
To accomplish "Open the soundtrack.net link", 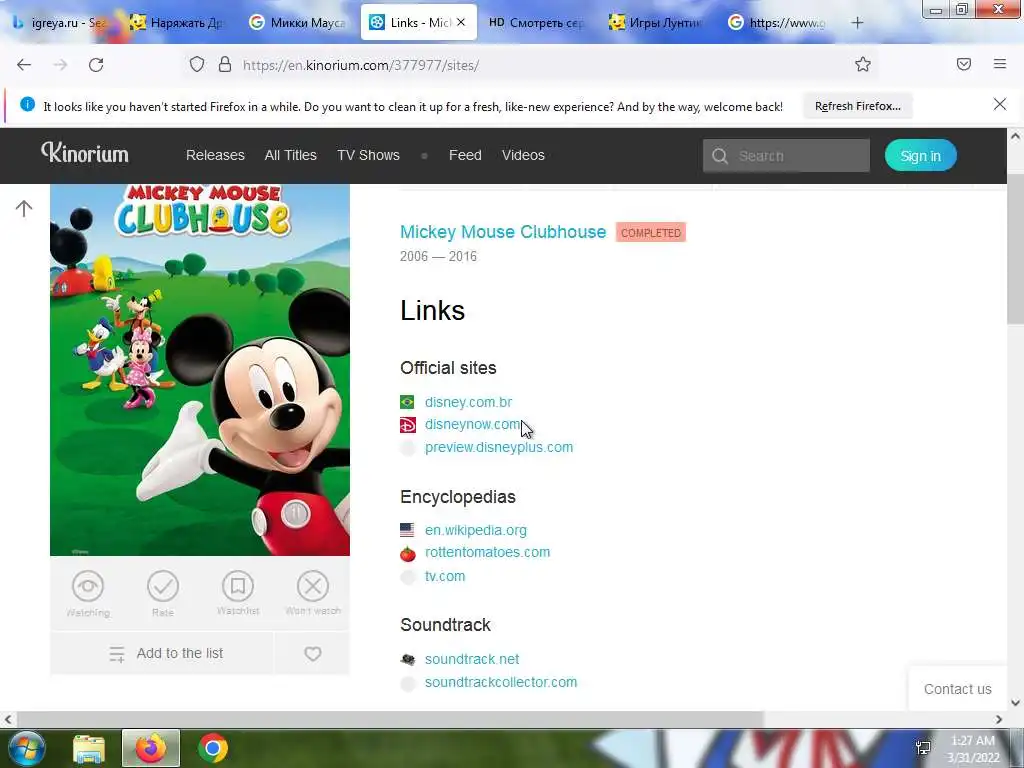I will pyautogui.click(x=472, y=660).
